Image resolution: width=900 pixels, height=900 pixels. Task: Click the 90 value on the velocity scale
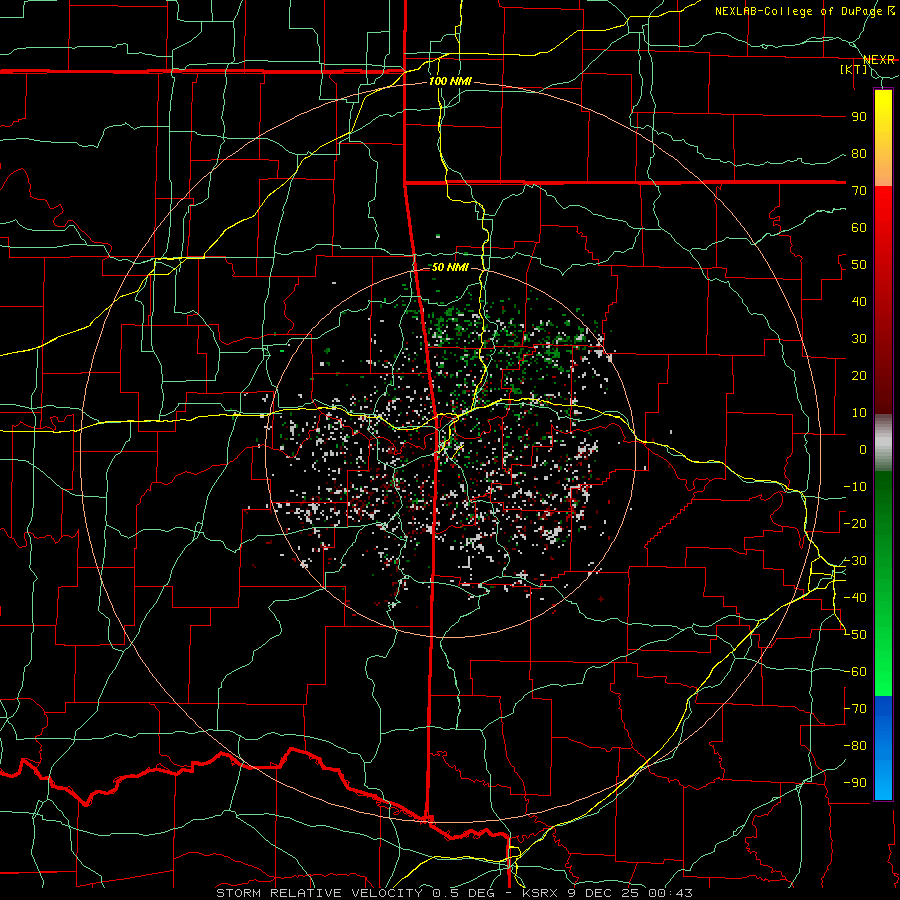859,117
